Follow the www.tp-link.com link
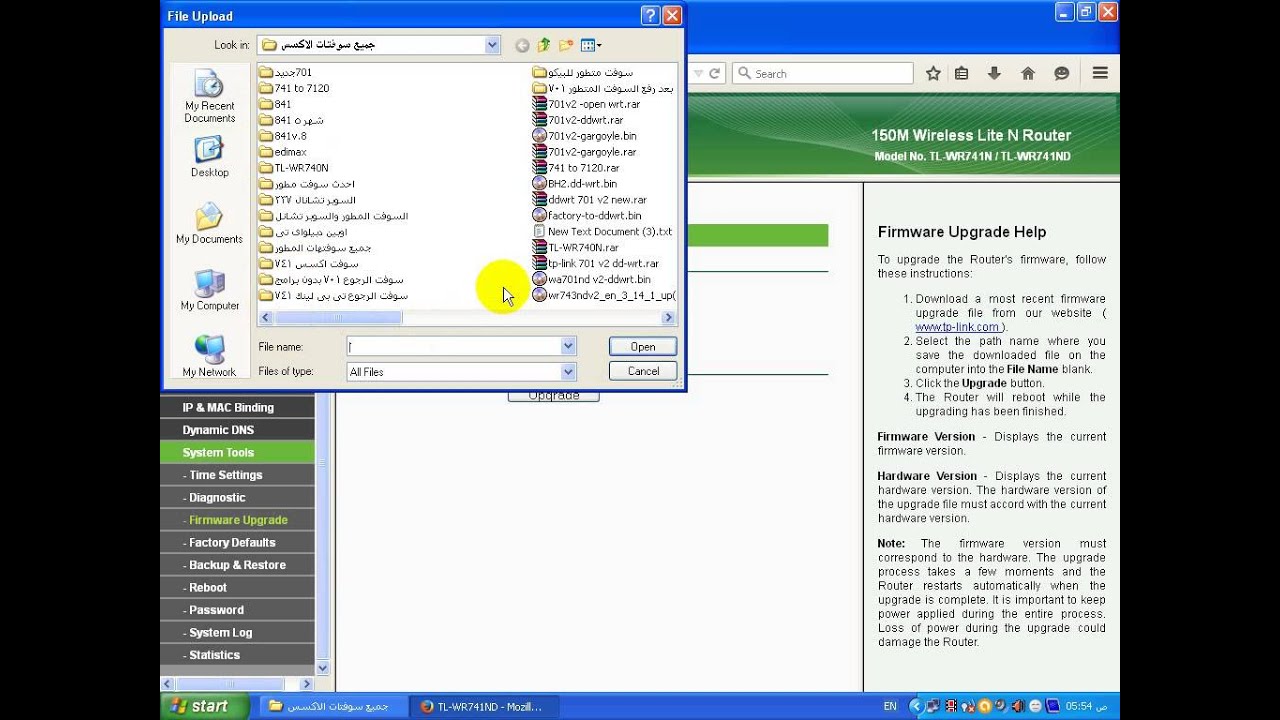Image resolution: width=1280 pixels, height=720 pixels. click(x=958, y=327)
